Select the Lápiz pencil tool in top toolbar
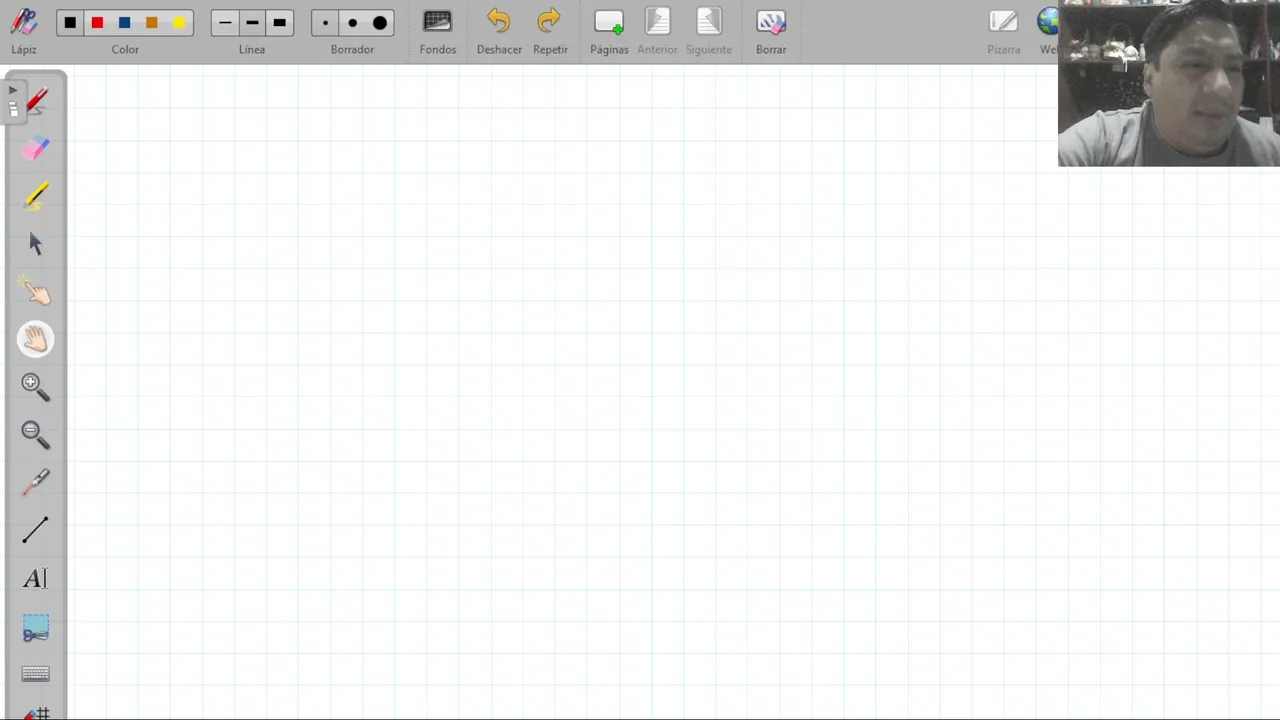The image size is (1280, 720). pos(24,30)
